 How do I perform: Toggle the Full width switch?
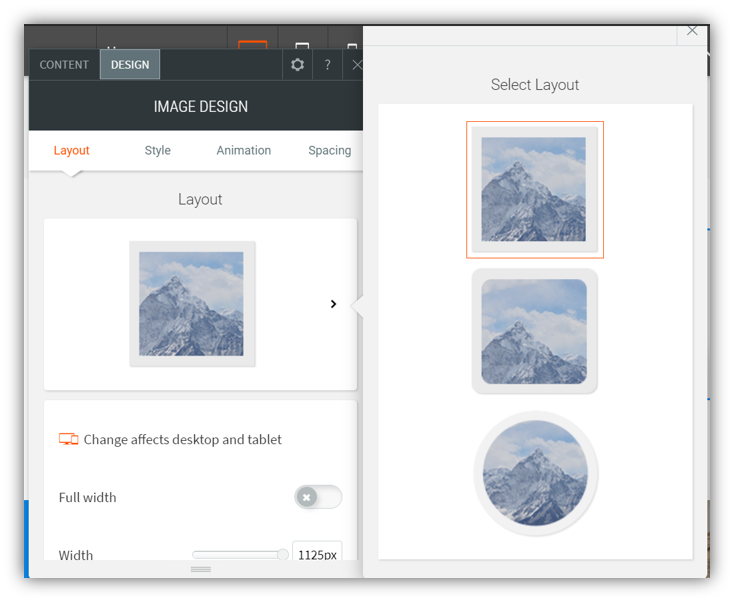(318, 497)
